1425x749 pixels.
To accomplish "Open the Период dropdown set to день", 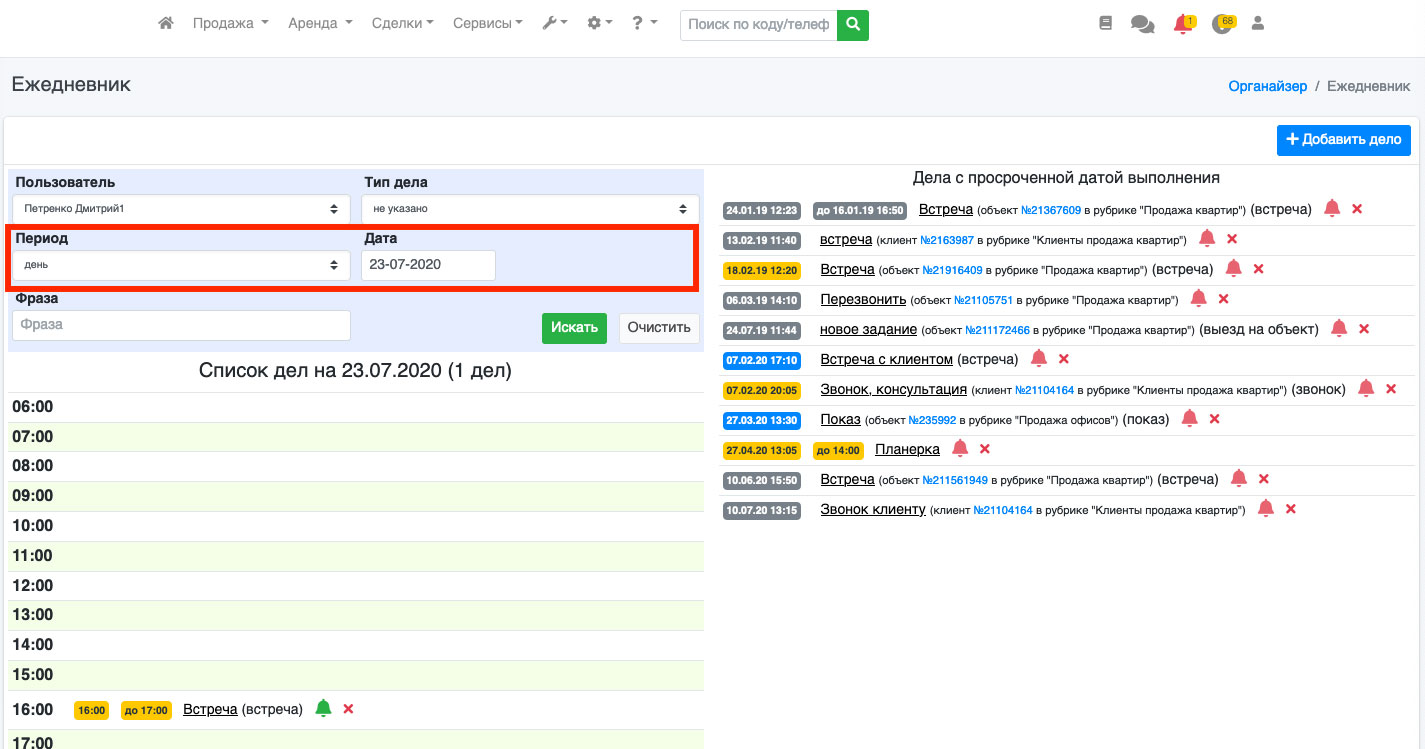I will pos(181,265).
